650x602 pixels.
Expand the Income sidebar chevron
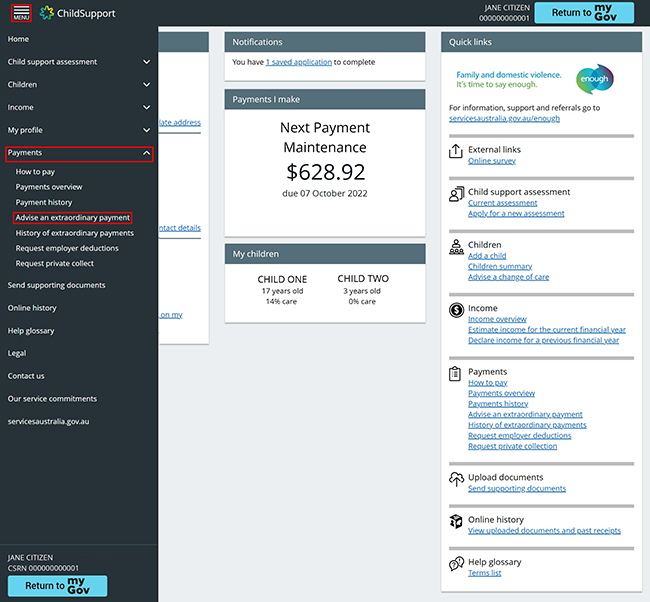pyautogui.click(x=146, y=107)
